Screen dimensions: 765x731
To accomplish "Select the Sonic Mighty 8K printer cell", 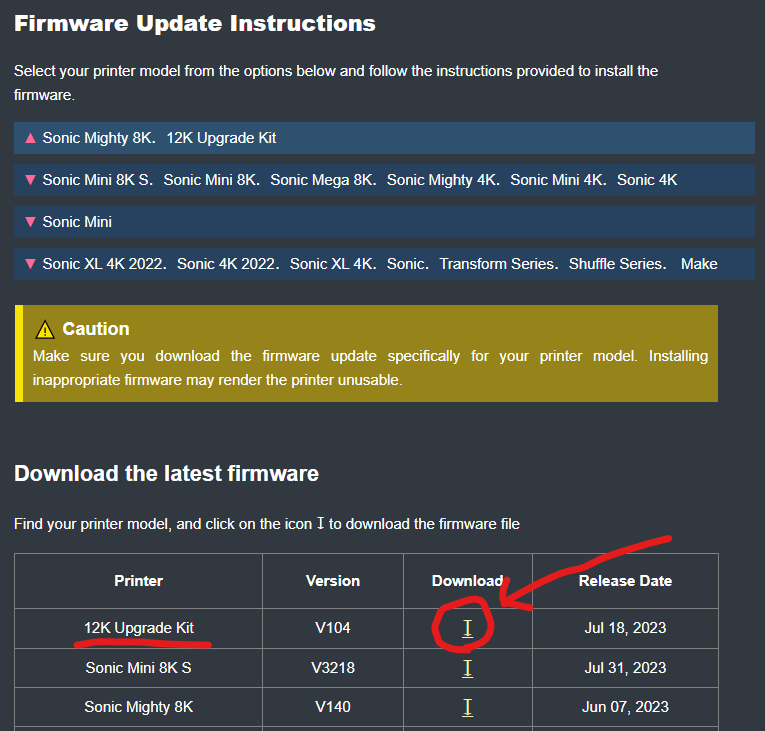I will [x=139, y=707].
